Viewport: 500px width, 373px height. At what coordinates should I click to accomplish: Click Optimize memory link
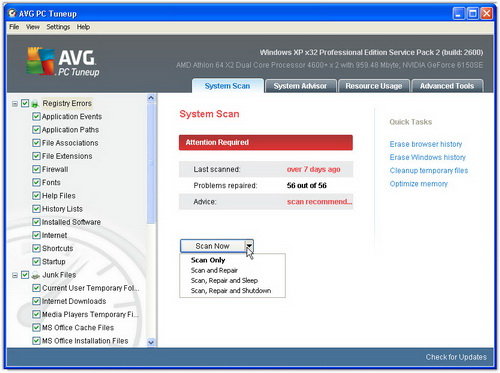[419, 184]
